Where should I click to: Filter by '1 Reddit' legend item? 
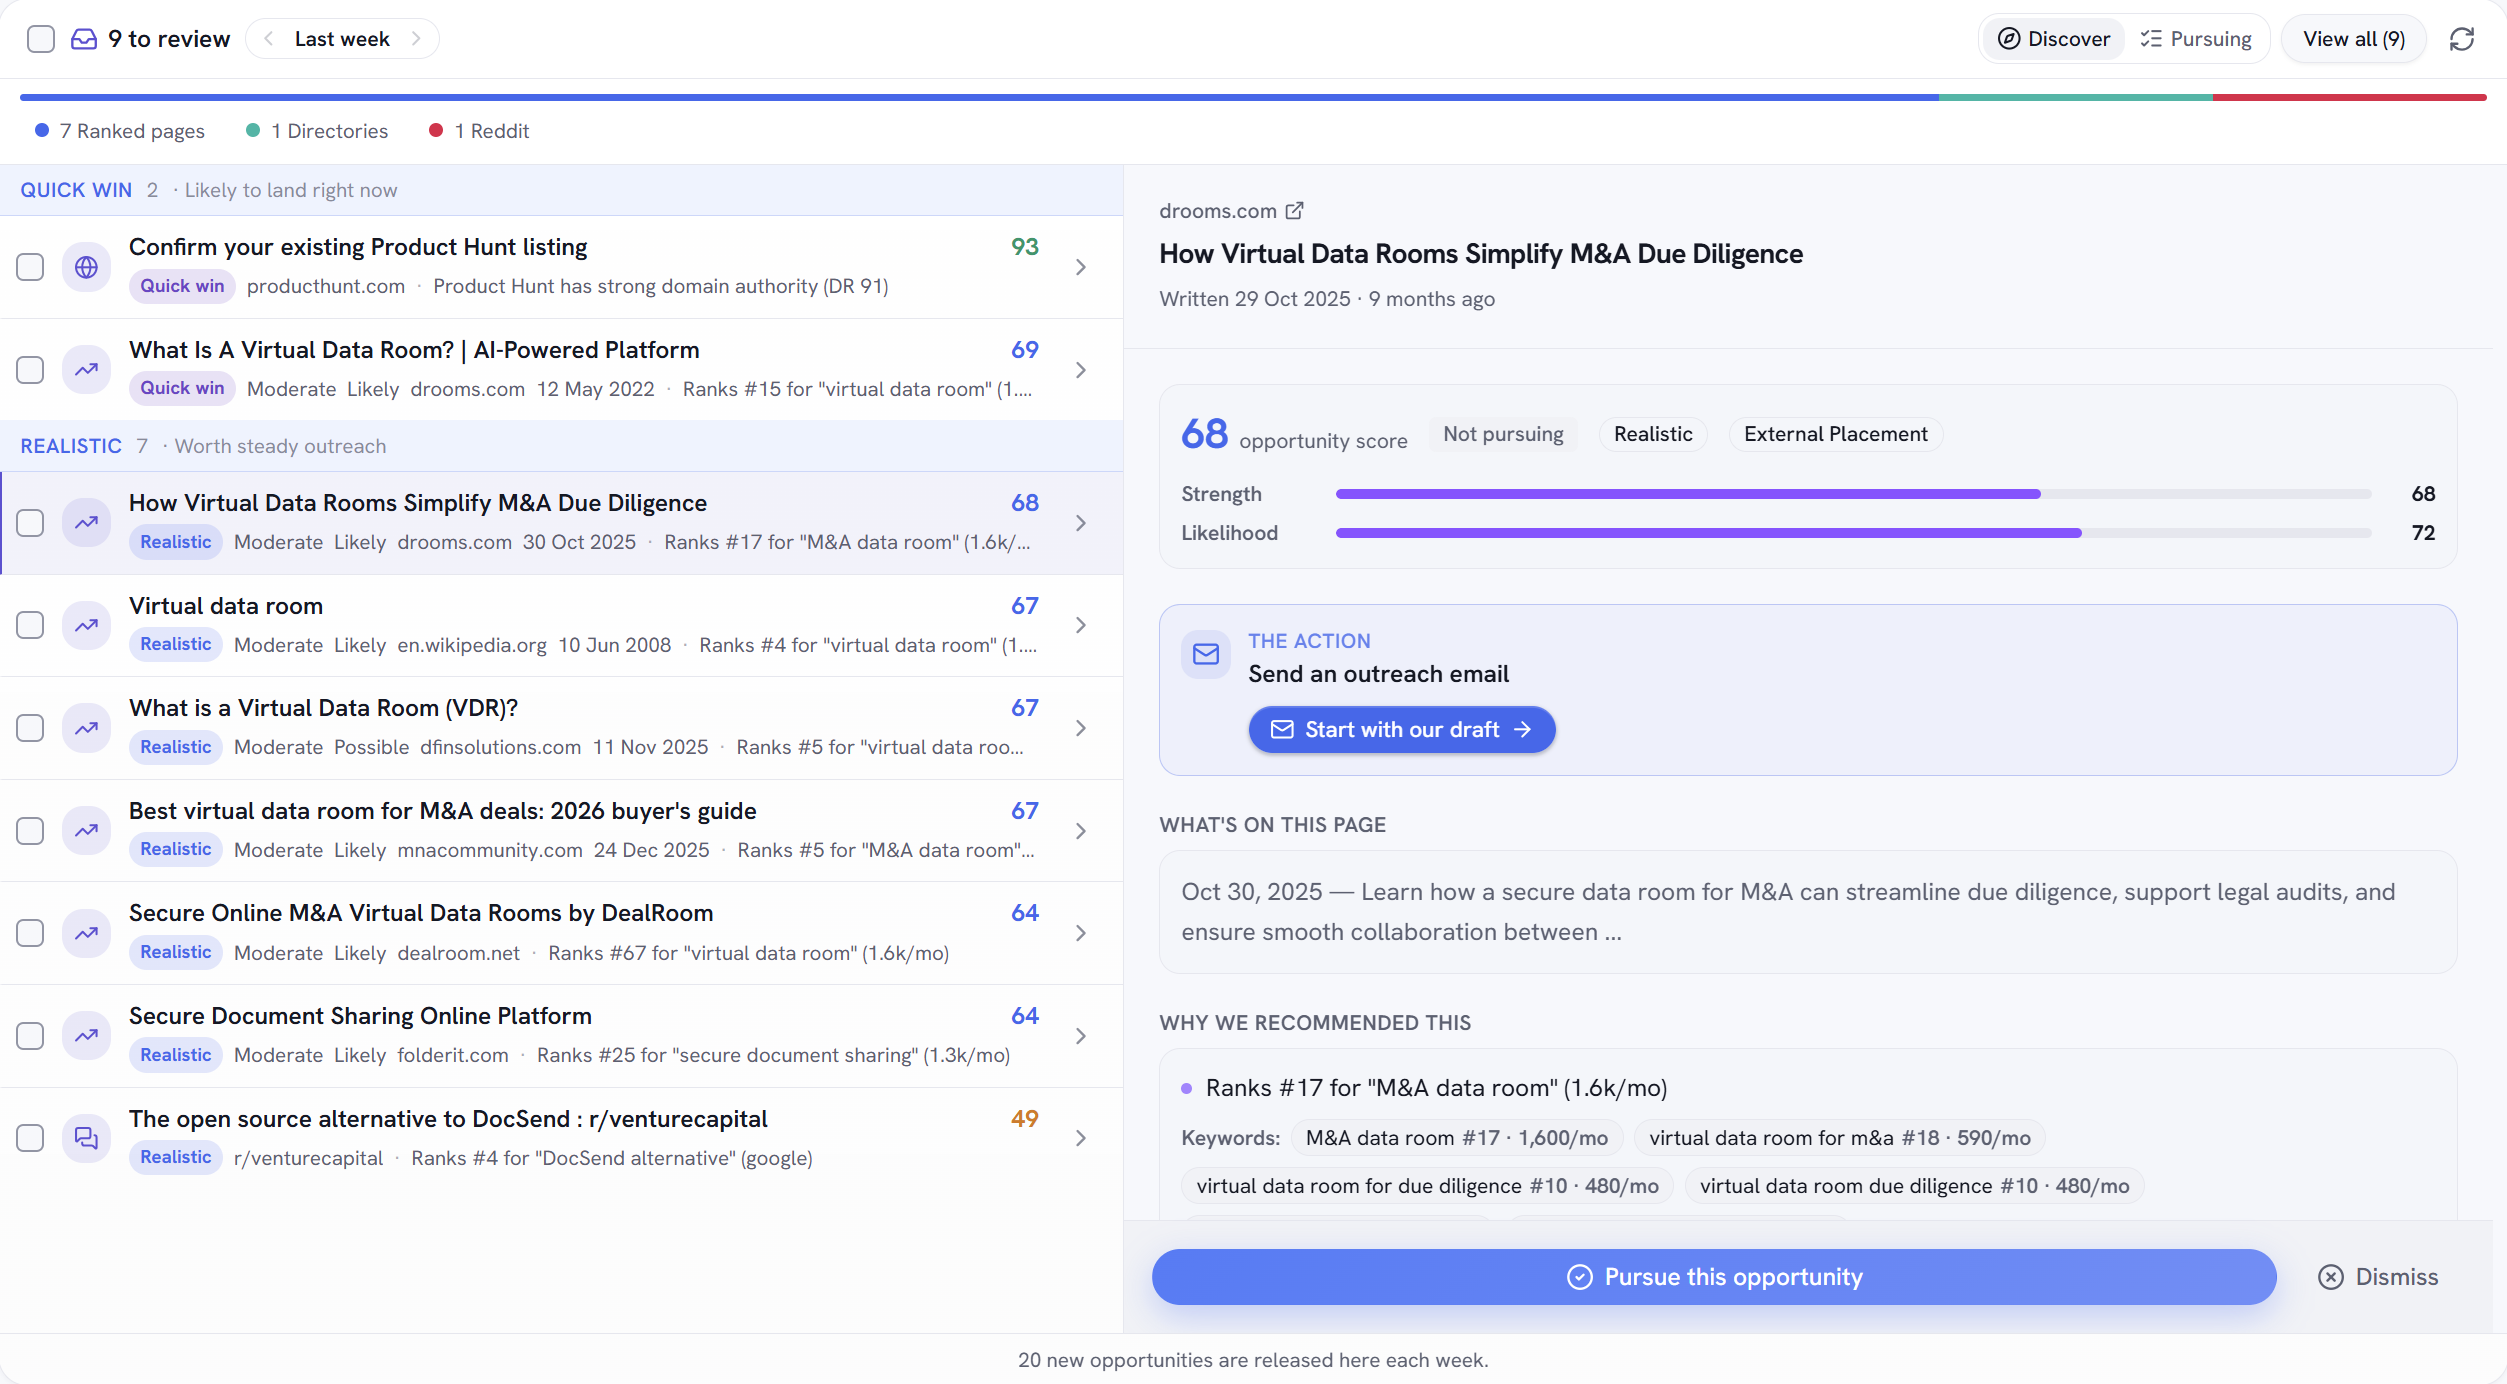click(x=479, y=131)
